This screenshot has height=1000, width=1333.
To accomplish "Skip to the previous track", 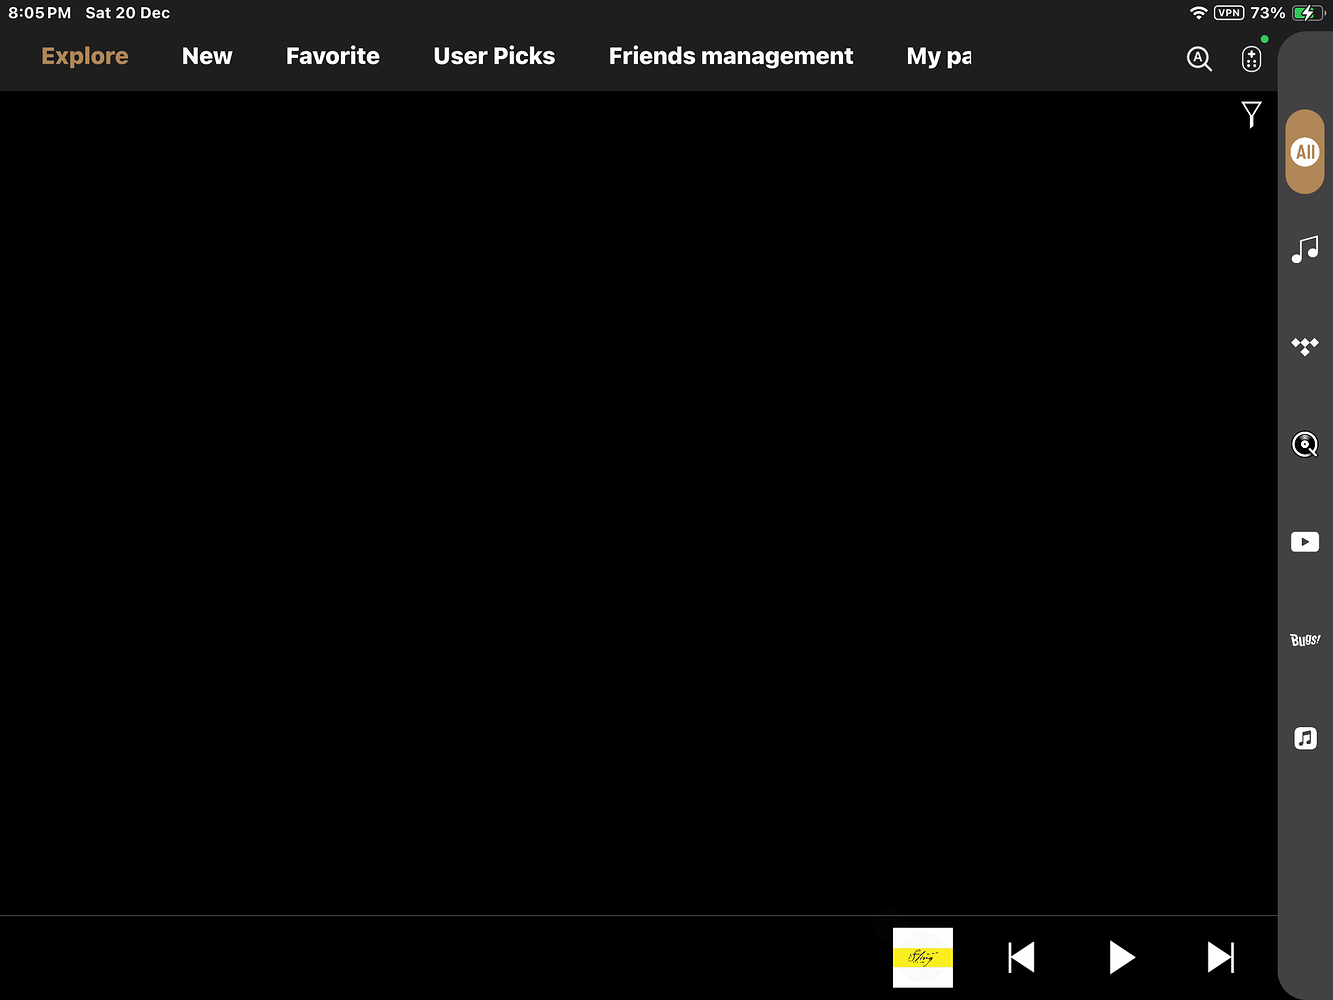I will (x=1021, y=957).
